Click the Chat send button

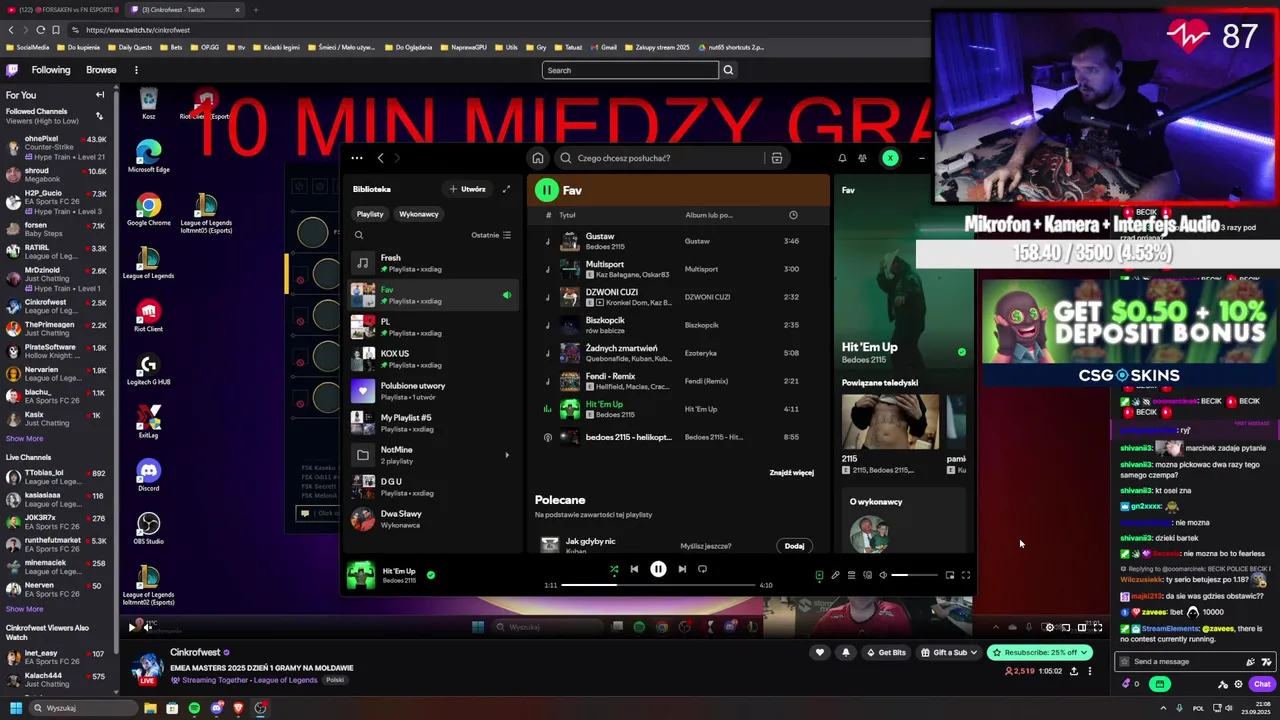pyautogui.click(x=1262, y=684)
